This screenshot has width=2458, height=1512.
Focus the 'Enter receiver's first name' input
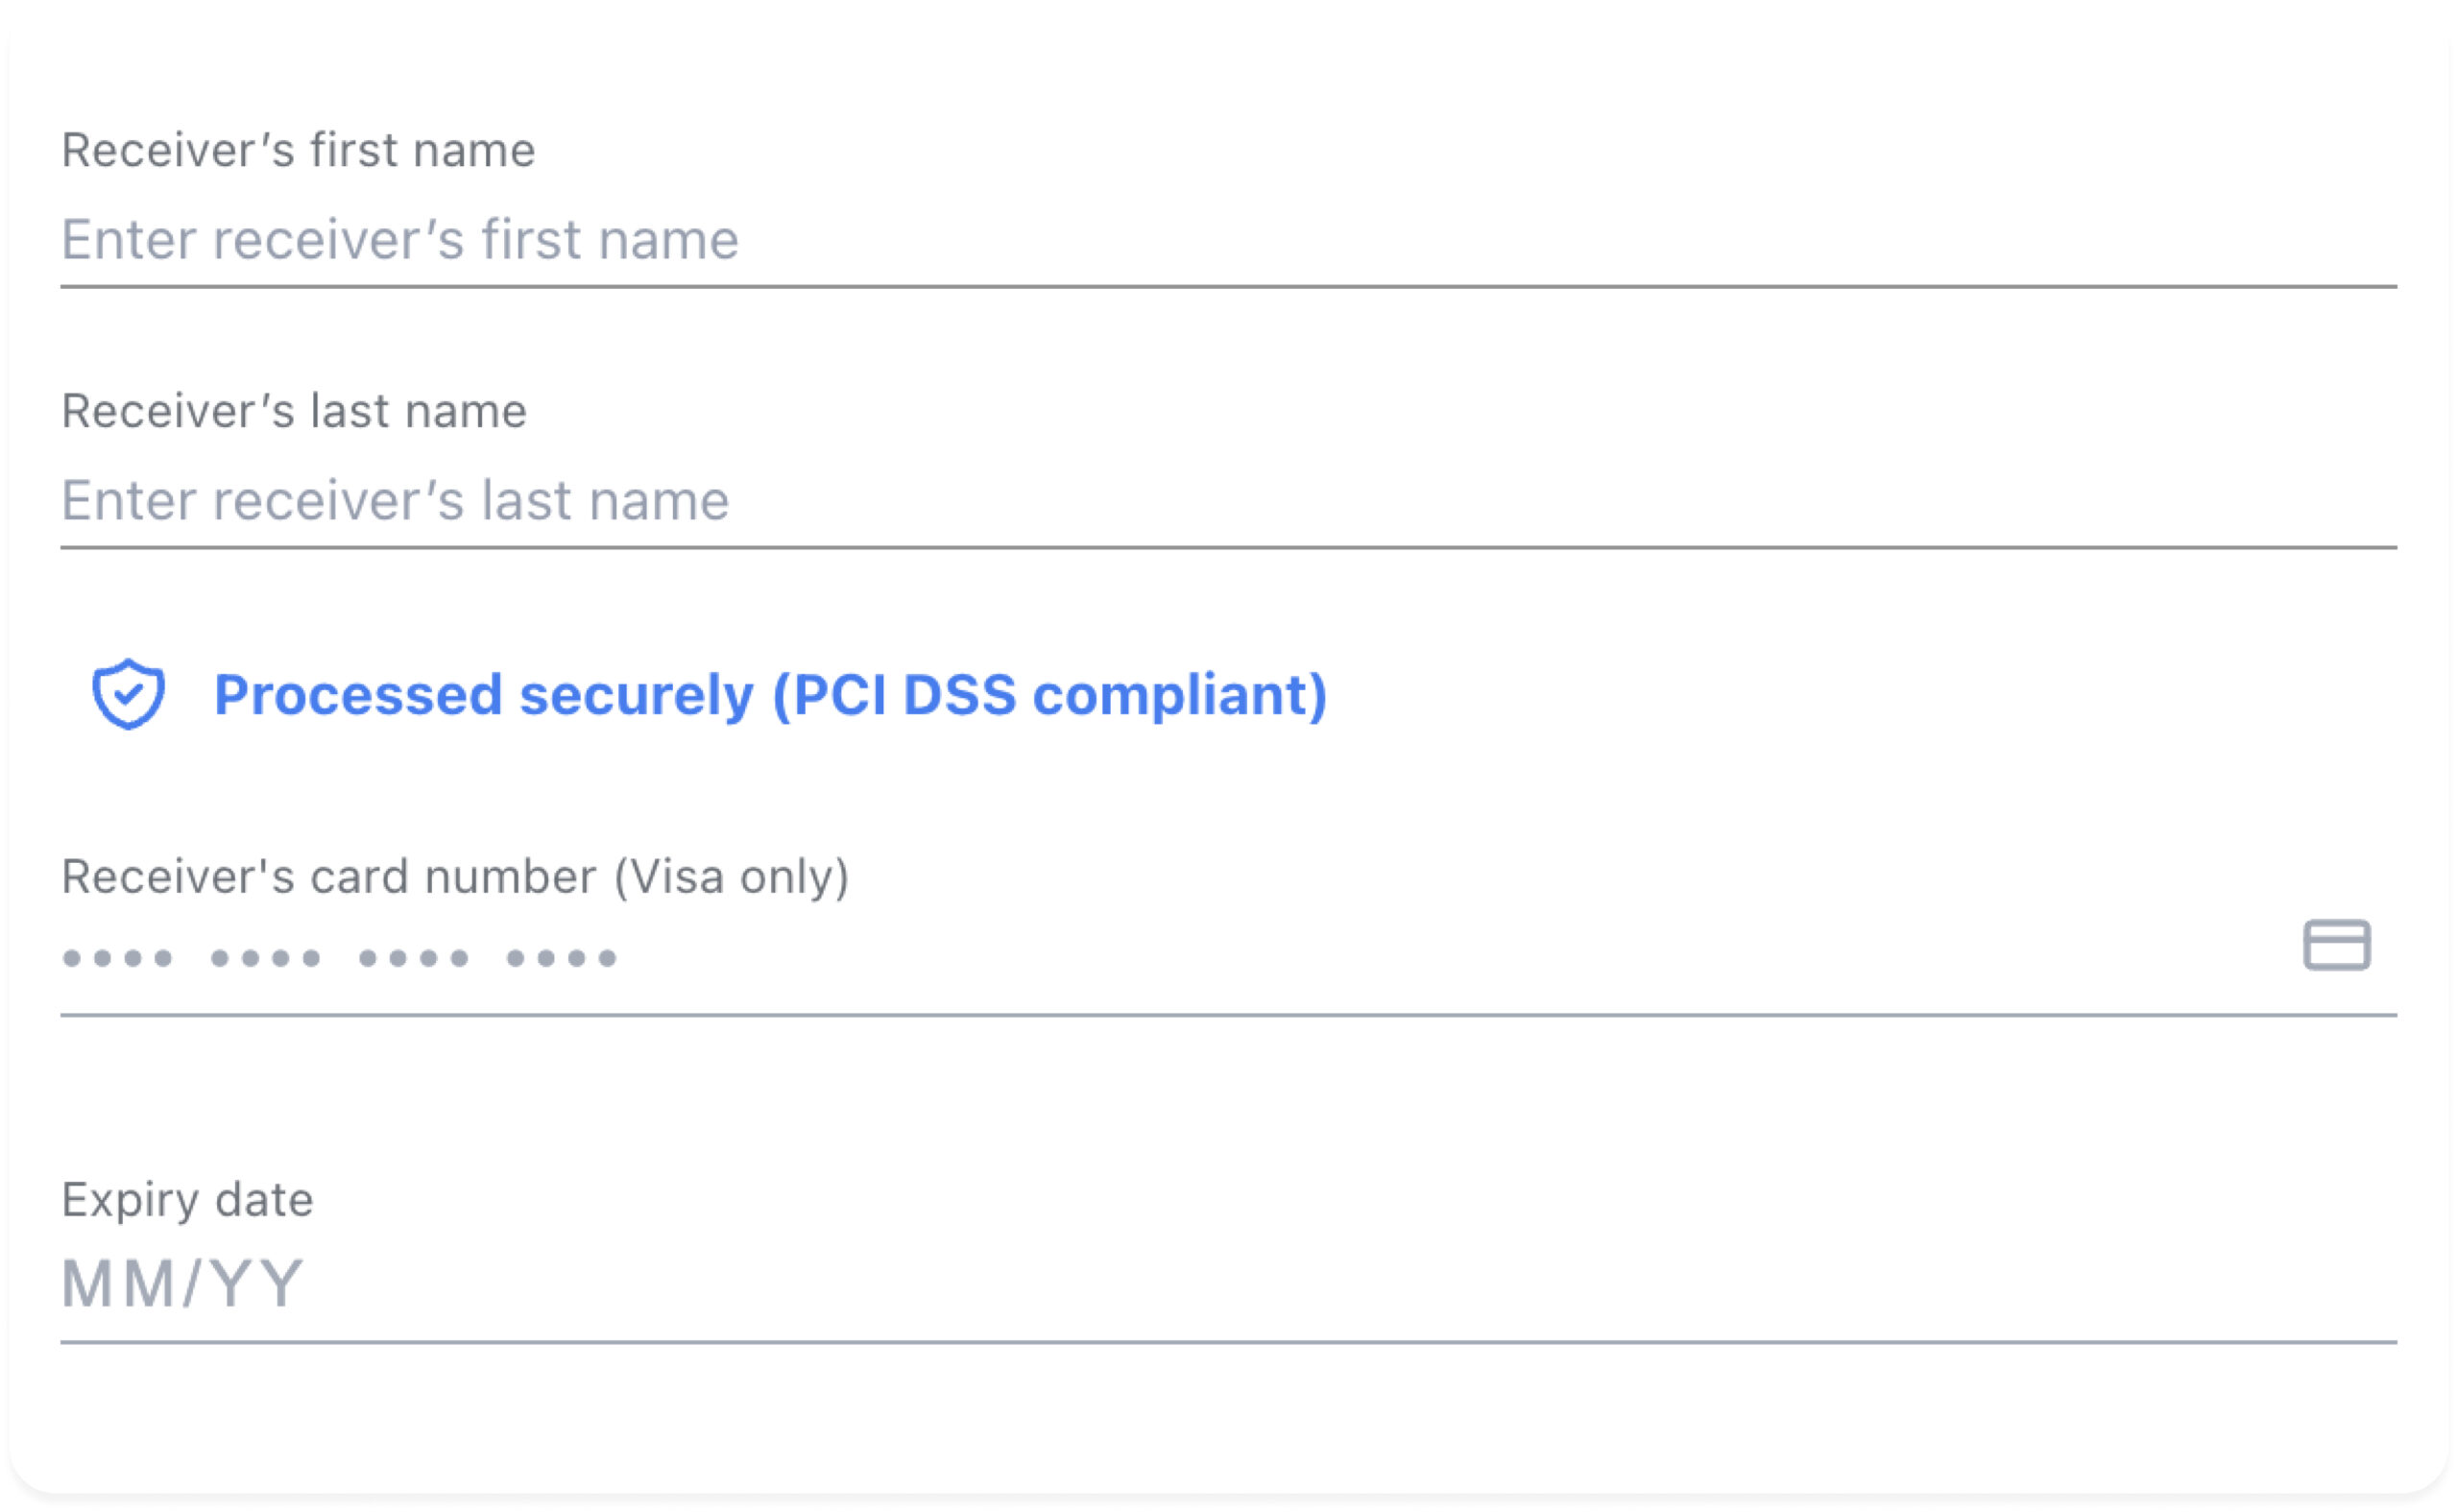[x=1228, y=240]
